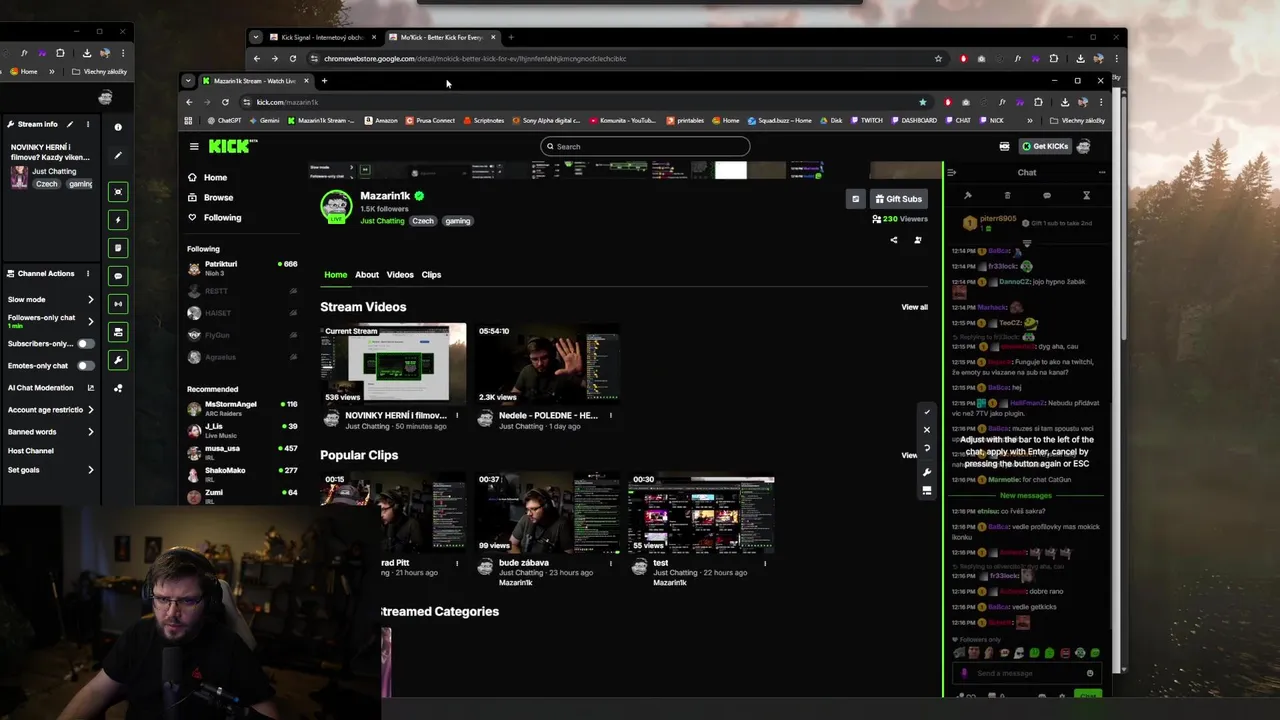The height and width of the screenshot is (720, 1280).
Task: Click the info icon in dashboard strip
Action: (x=118, y=127)
